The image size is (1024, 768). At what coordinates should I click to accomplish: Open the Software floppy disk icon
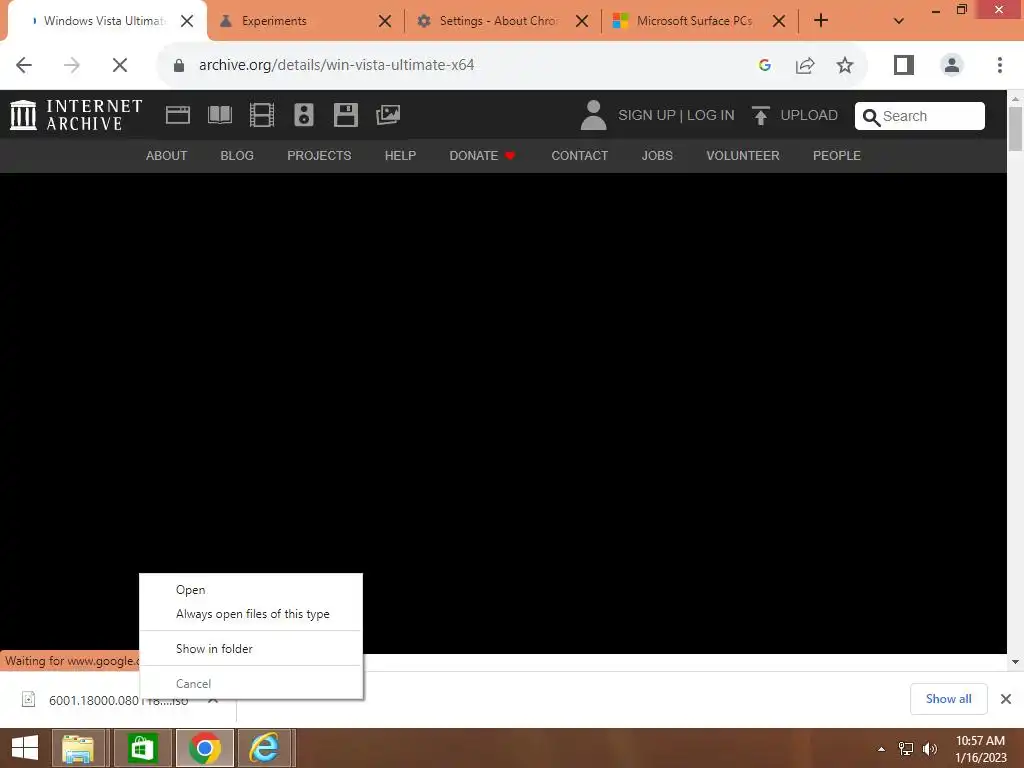tap(345, 115)
